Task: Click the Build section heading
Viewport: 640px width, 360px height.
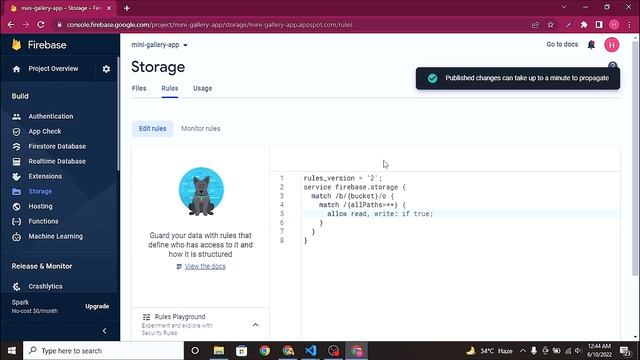Action: pos(20,96)
